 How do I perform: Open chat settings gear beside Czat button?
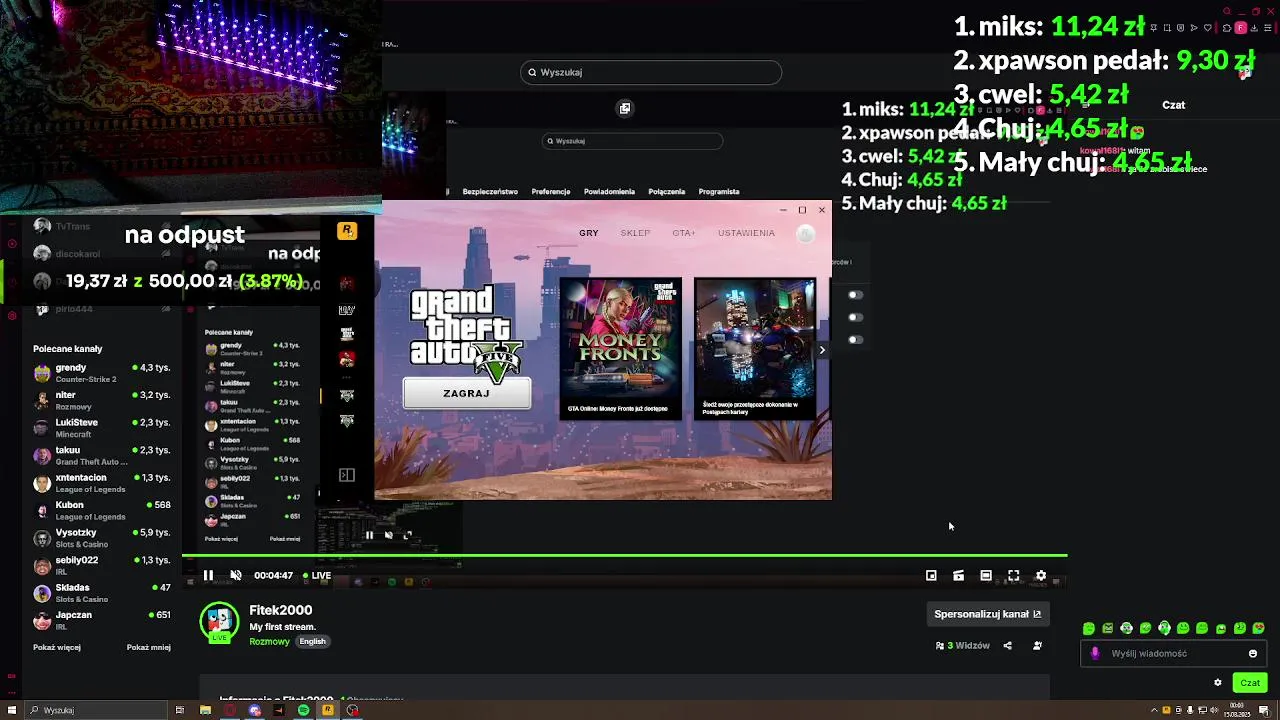click(1218, 683)
